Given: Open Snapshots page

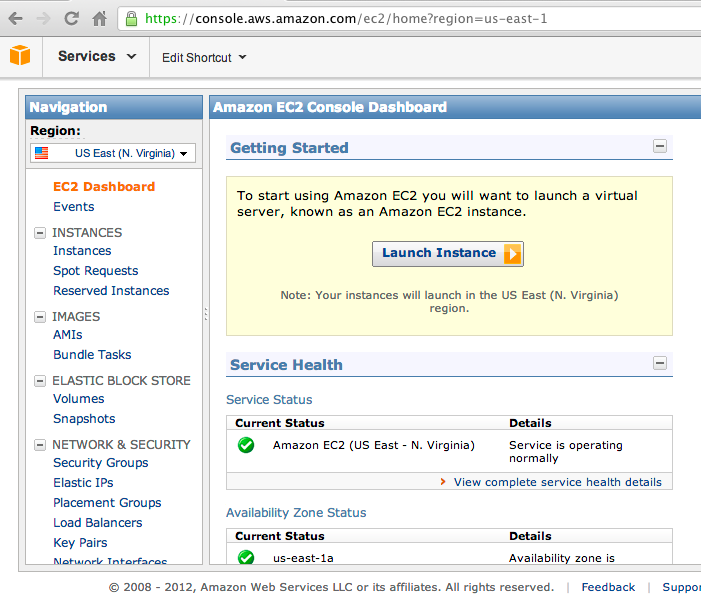Looking at the screenshot, I should point(84,419).
